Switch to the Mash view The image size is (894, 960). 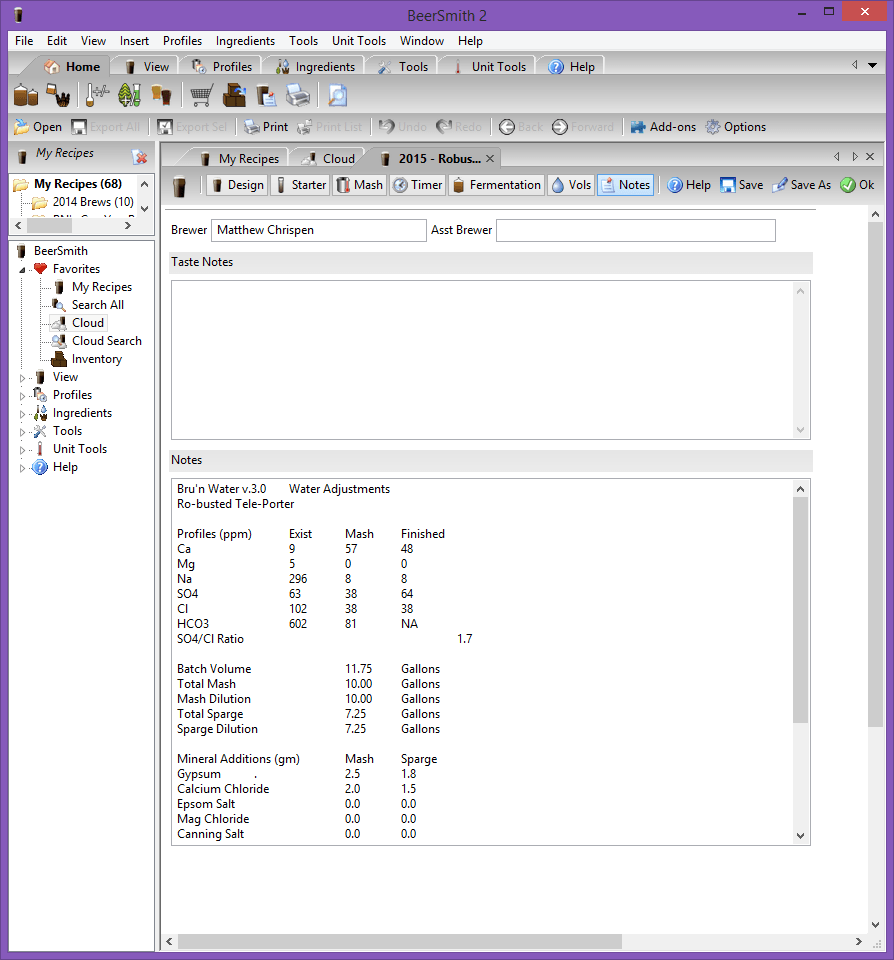tap(359, 184)
